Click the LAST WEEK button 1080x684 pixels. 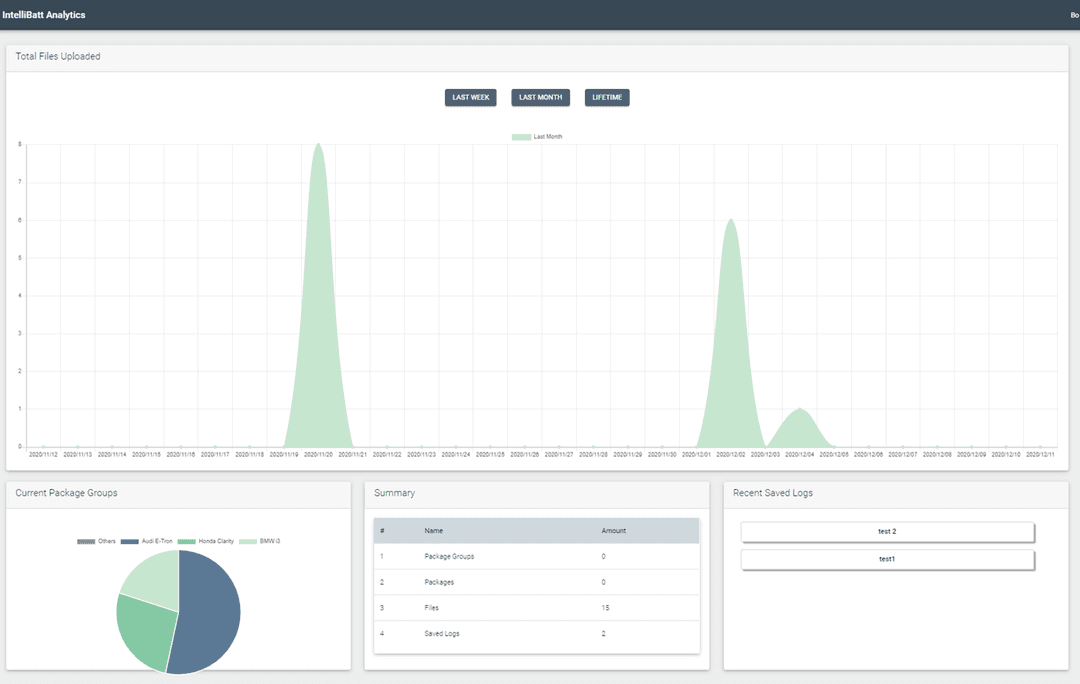[x=470, y=98]
